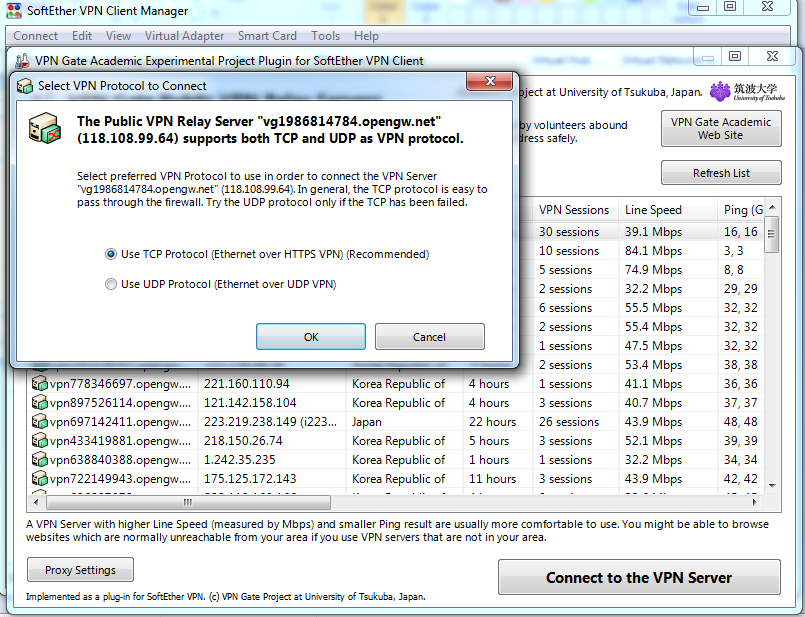Minimize the SoftEther VPN Client Manager window
The height and width of the screenshot is (617, 805).
pyautogui.click(x=703, y=7)
